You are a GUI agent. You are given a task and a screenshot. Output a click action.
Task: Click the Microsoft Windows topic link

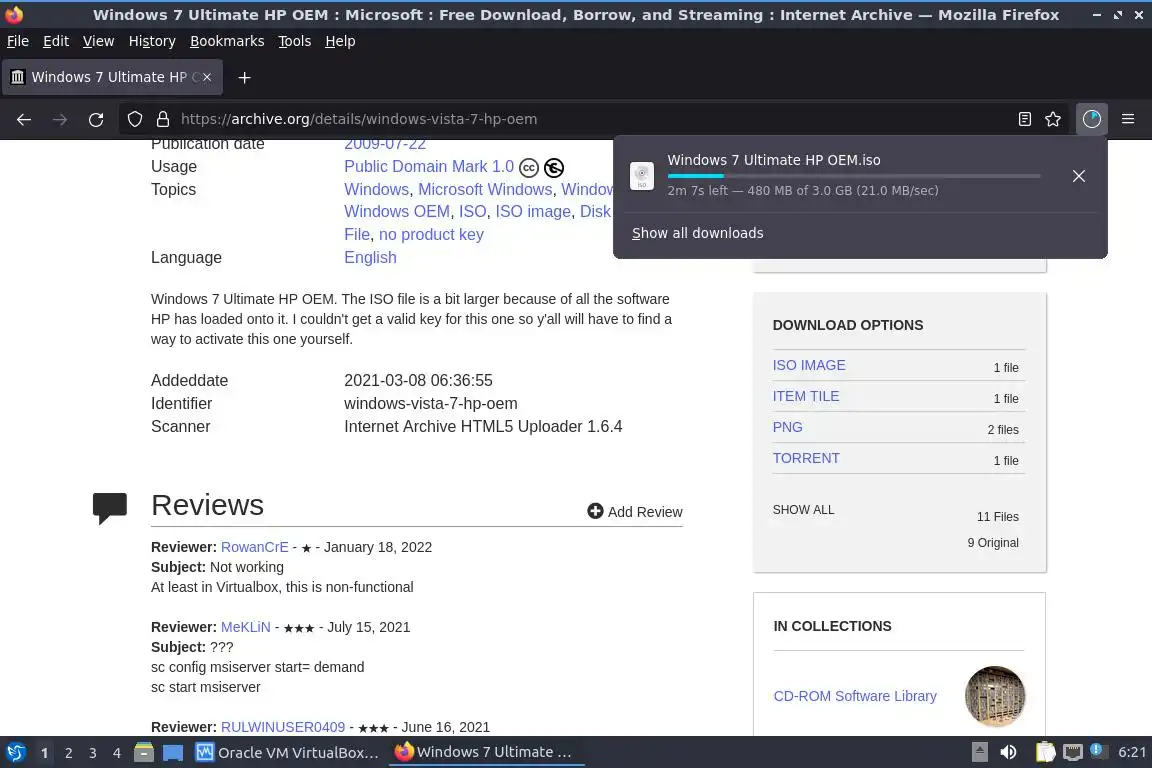[485, 190]
